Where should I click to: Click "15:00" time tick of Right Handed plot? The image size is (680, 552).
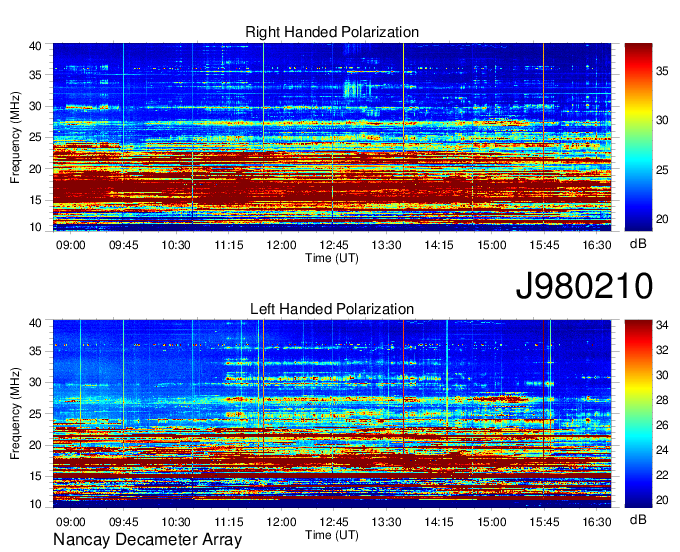(x=491, y=245)
